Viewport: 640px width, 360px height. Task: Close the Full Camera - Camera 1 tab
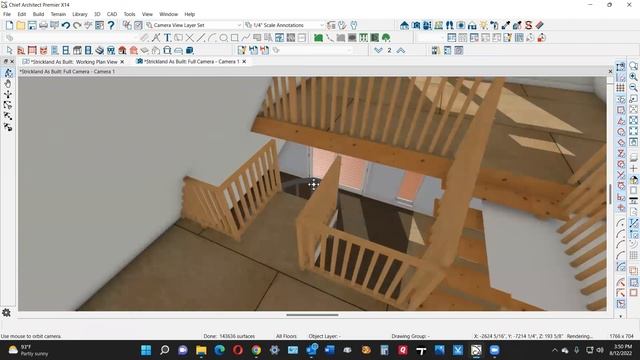tap(244, 62)
